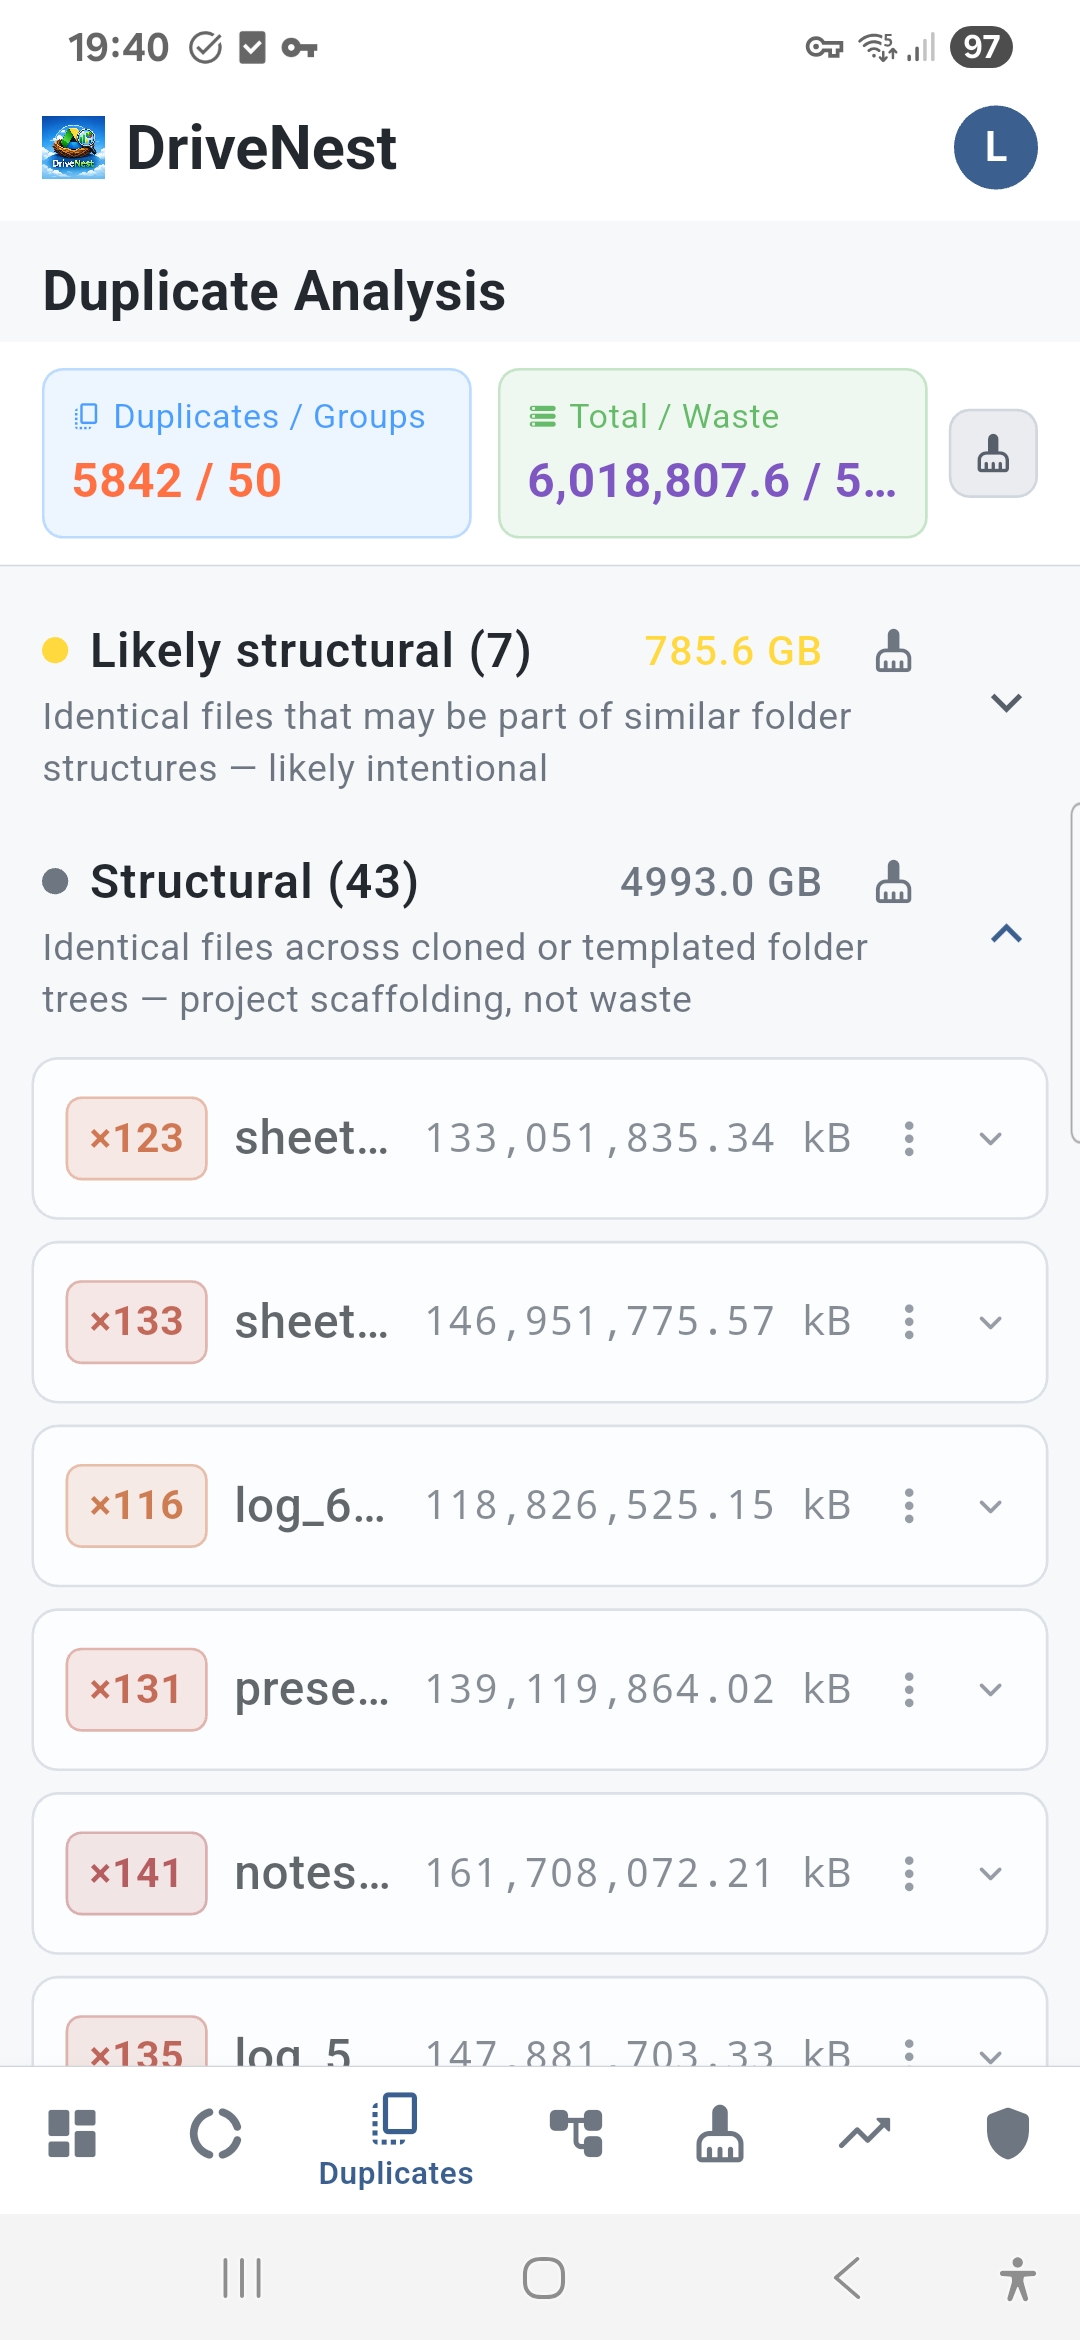Expand the ×123 sheet duplicate group
Screen dimensions: 1080x2340
coord(990,1139)
